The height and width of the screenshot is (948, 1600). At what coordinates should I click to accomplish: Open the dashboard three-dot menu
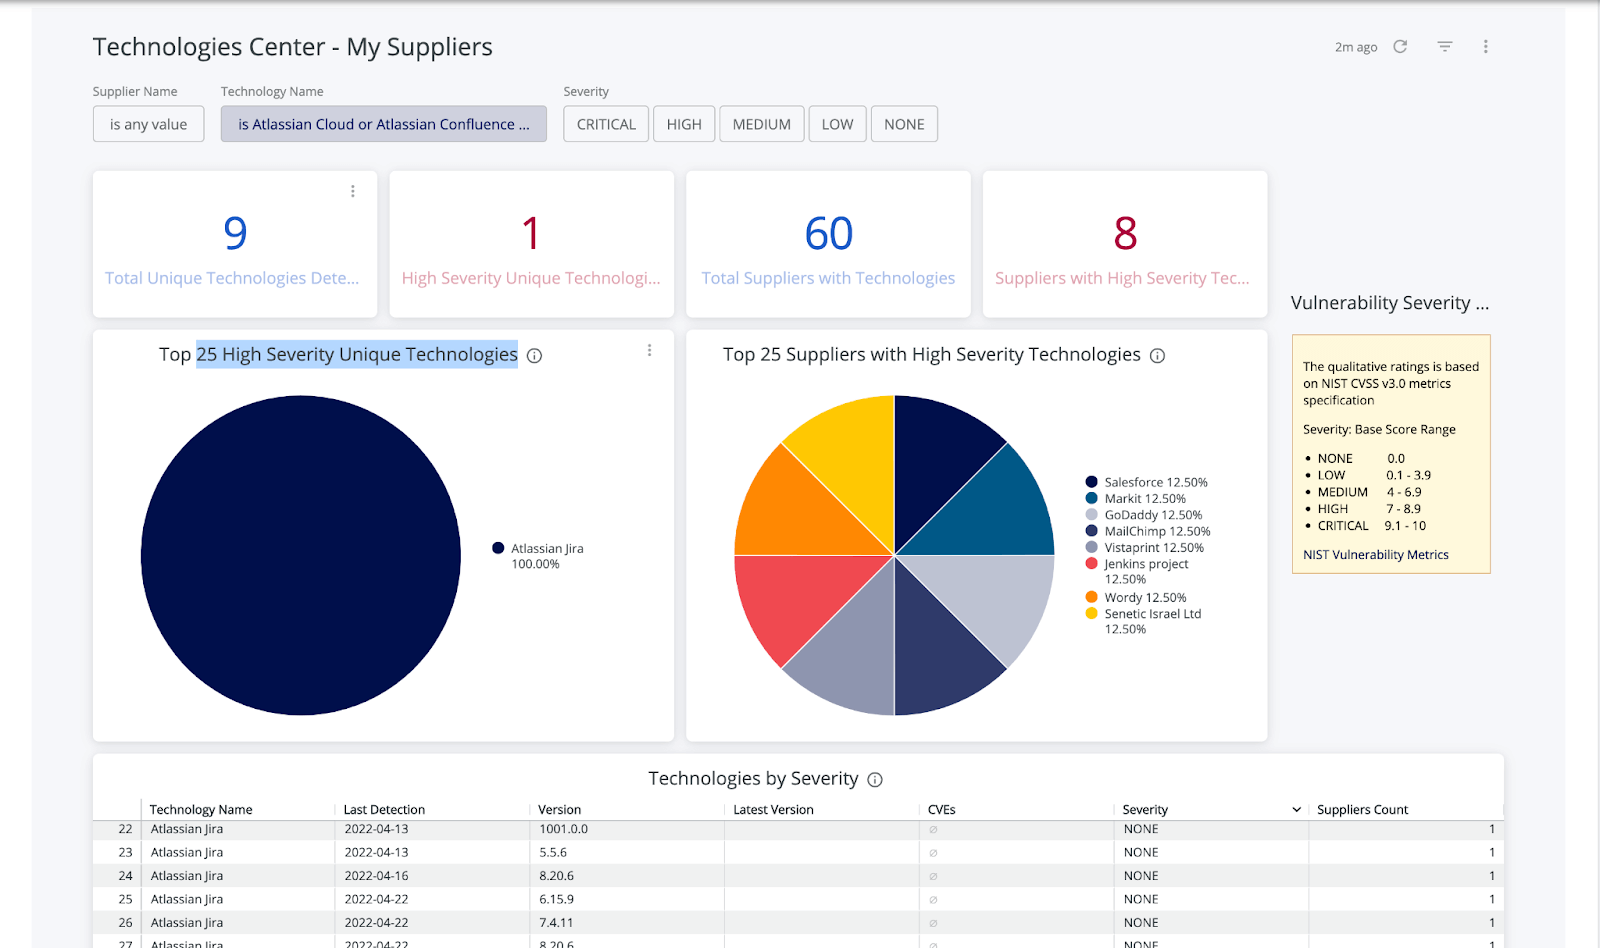(1485, 46)
